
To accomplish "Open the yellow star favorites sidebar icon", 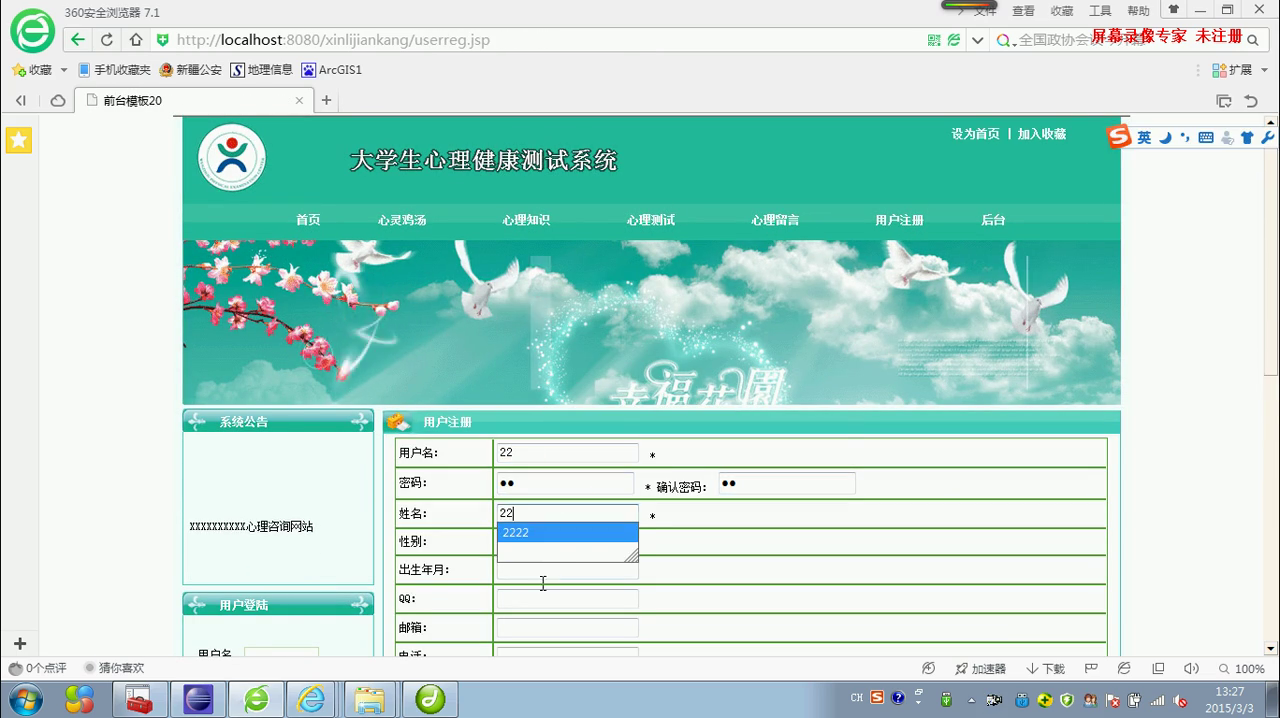I will point(19,140).
